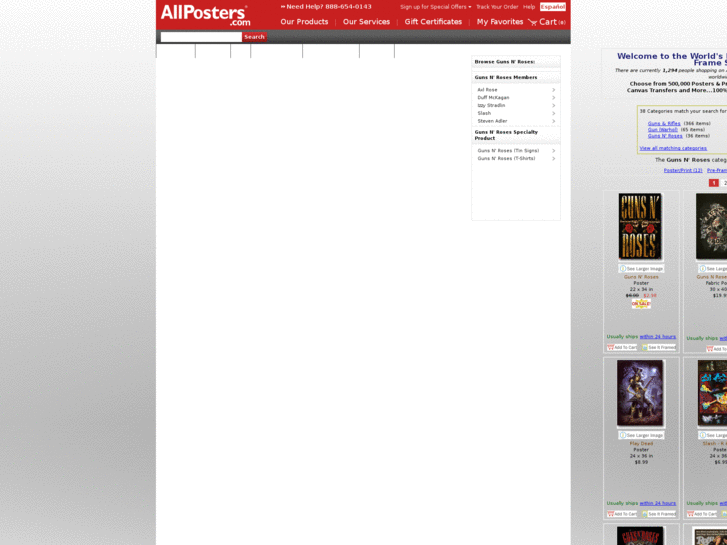Click the Browse Guns N' Roses heading
The image size is (727, 545).
(x=504, y=62)
